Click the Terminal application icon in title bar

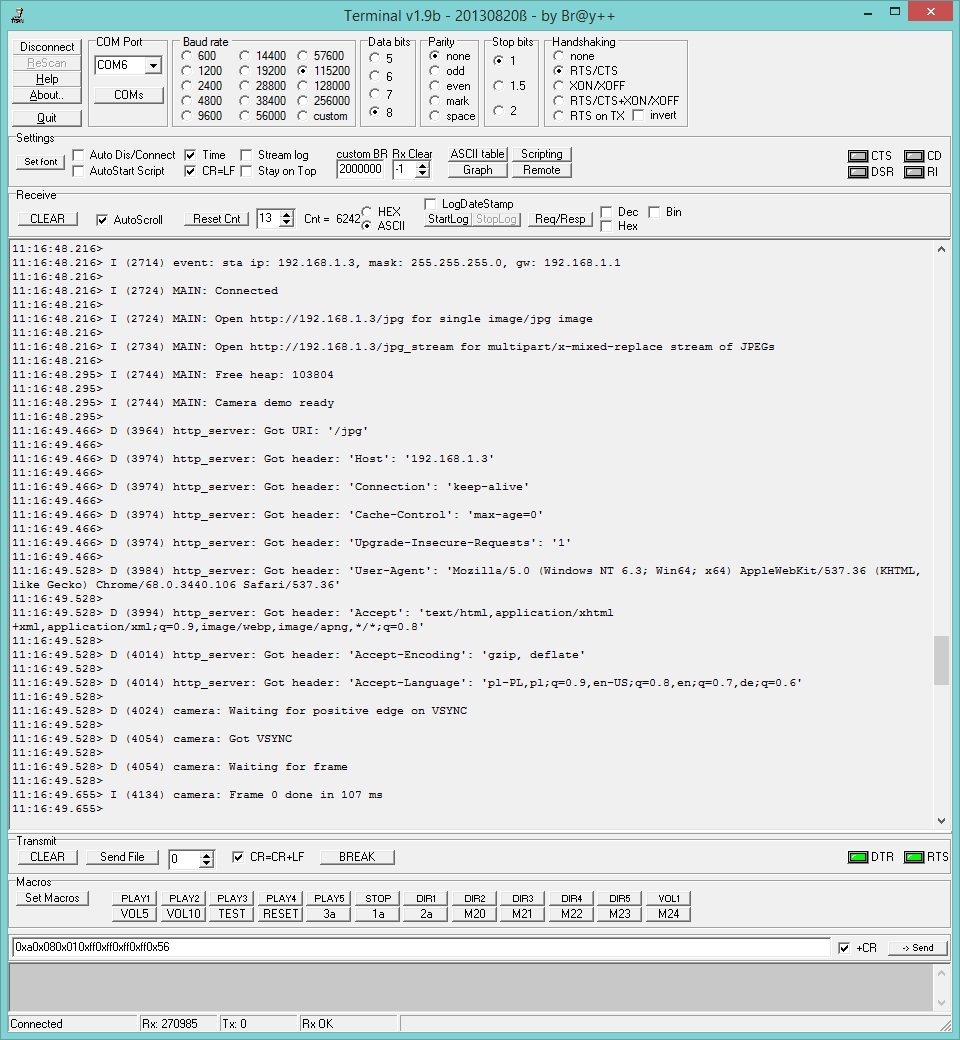tap(17, 15)
